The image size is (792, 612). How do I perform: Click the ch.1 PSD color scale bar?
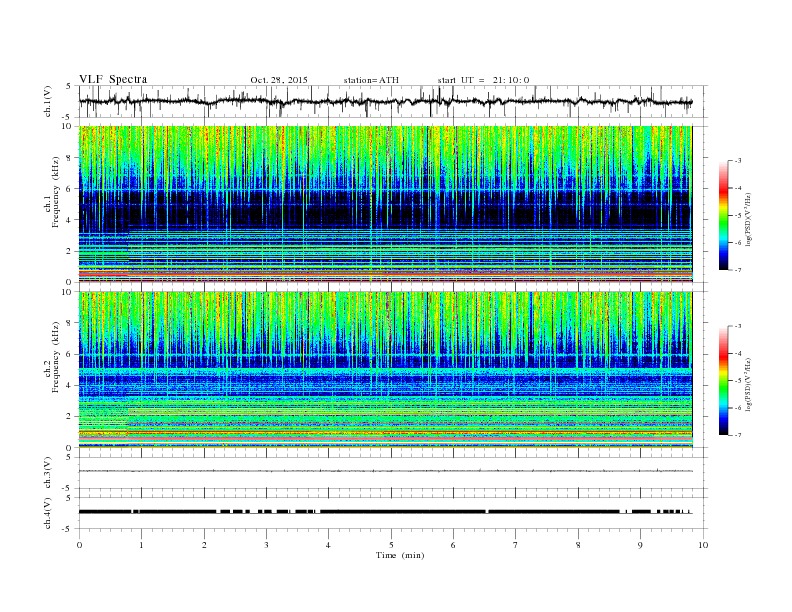pyautogui.click(x=724, y=215)
